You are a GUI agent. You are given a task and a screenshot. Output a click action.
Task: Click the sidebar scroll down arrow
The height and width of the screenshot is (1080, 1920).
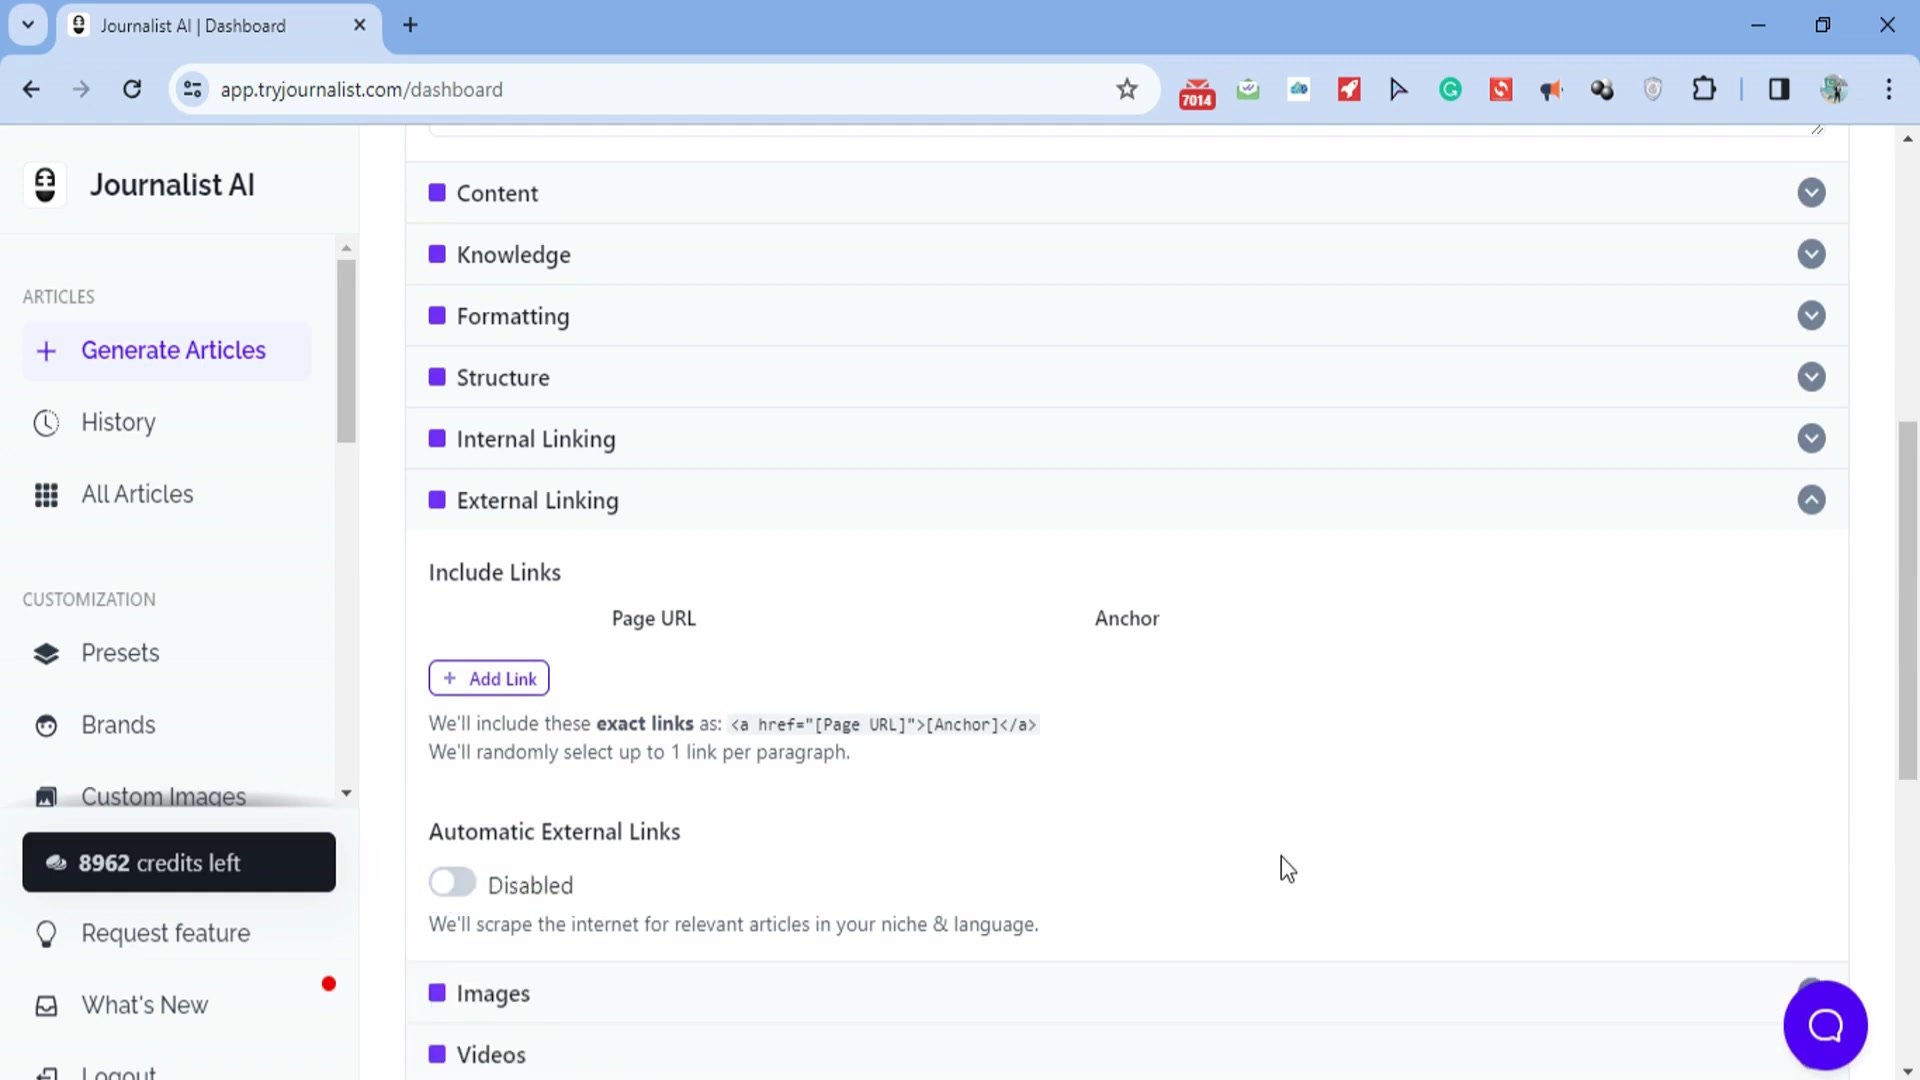[346, 793]
